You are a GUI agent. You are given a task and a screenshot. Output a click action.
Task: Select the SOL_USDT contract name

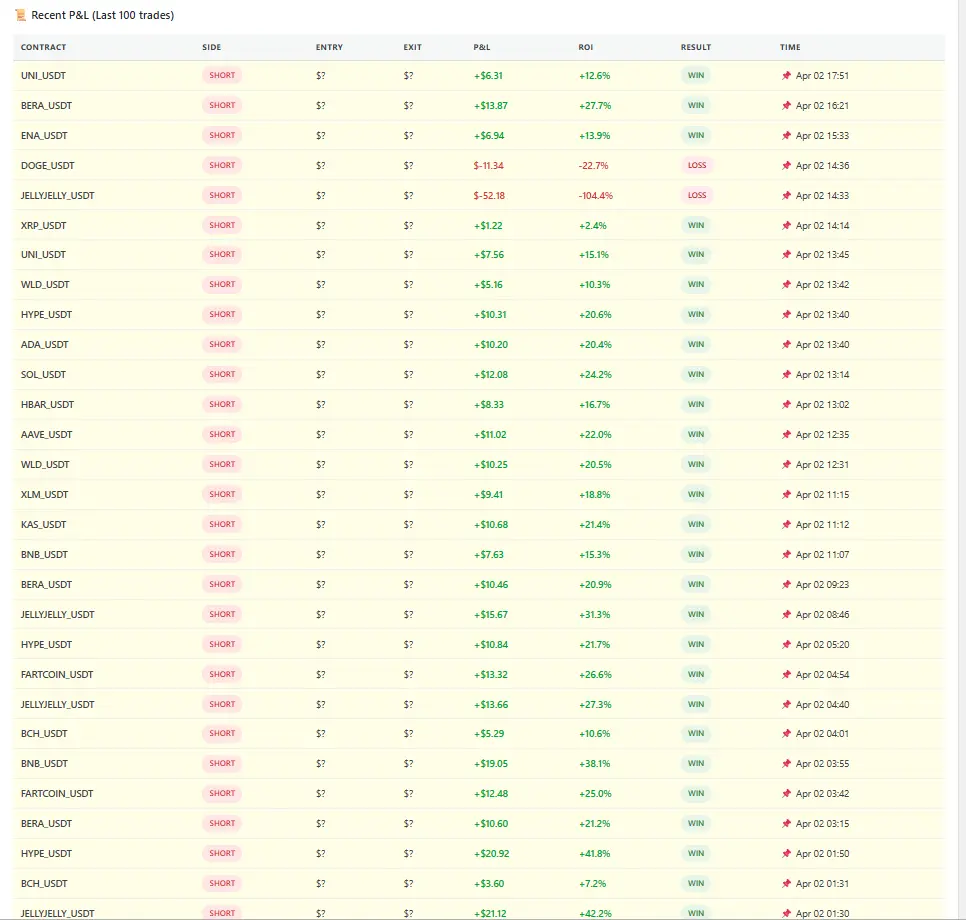[x=43, y=375]
